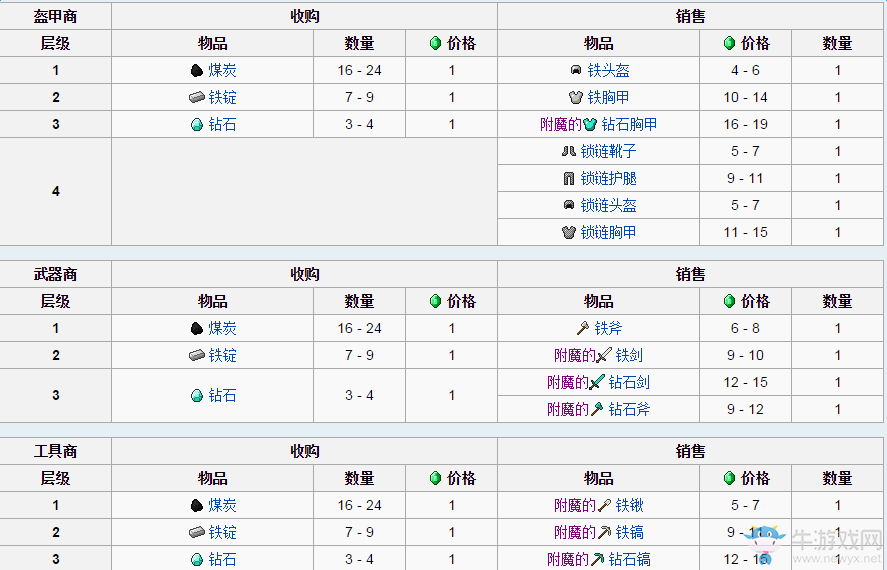Viewport: 887px width, 570px height.
Task: Click the iron axe icon beside 铁斧
Action: pos(583,328)
